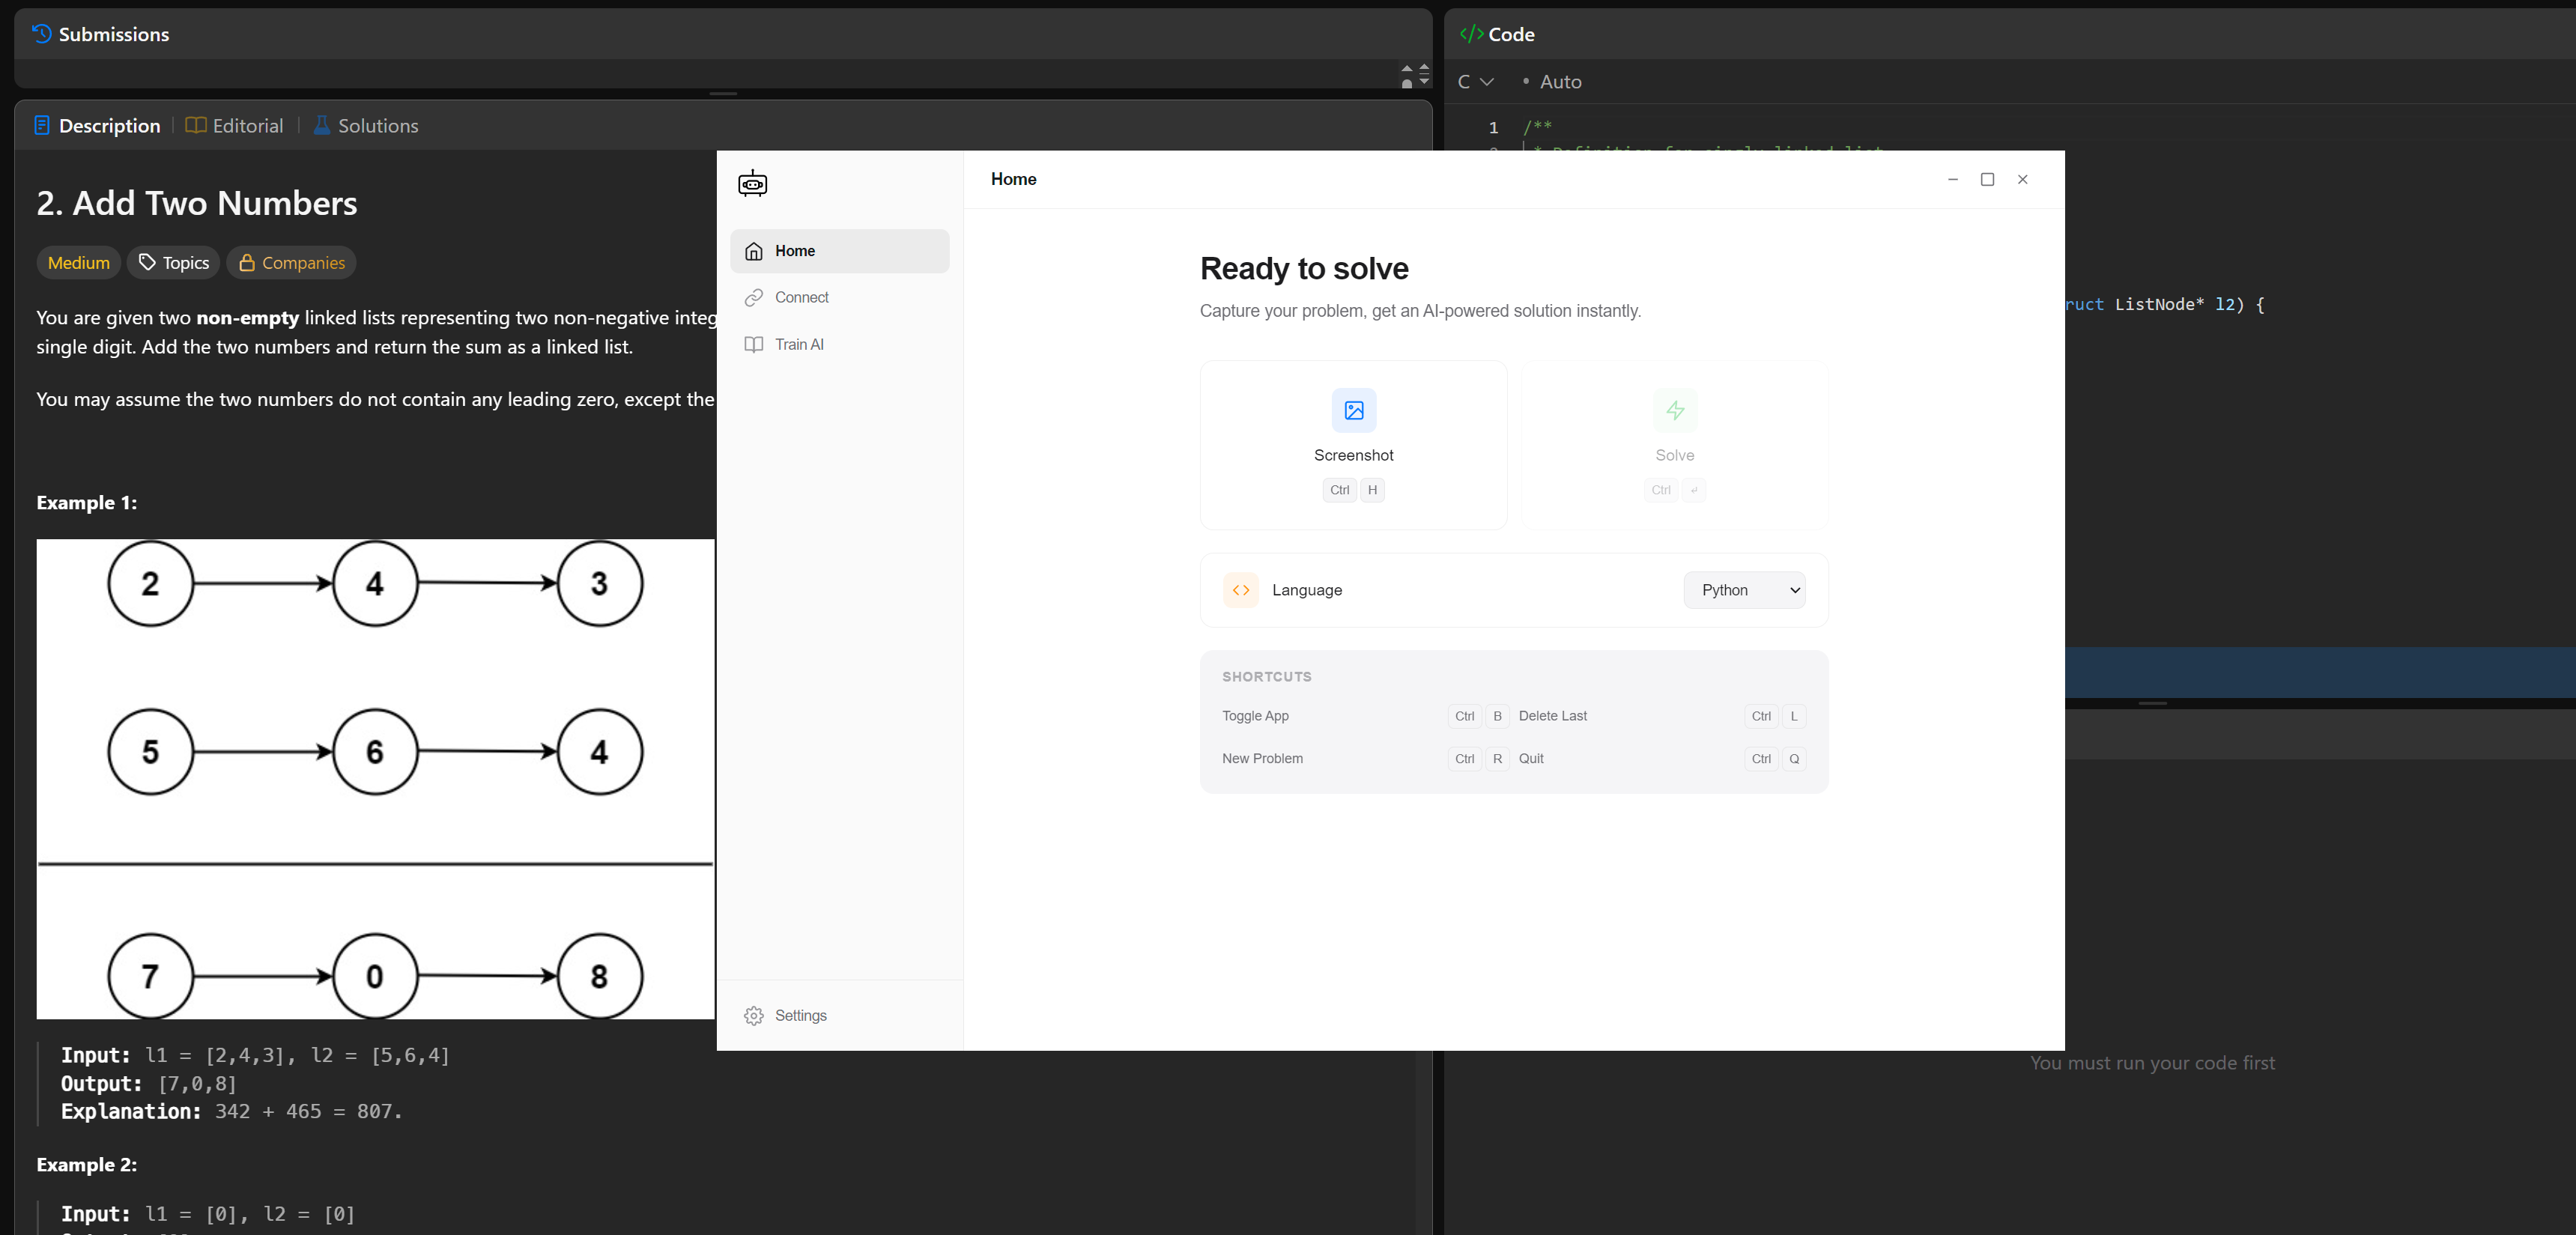Click the Solve lightning bolt icon
The width and height of the screenshot is (2576, 1235).
(x=1674, y=410)
